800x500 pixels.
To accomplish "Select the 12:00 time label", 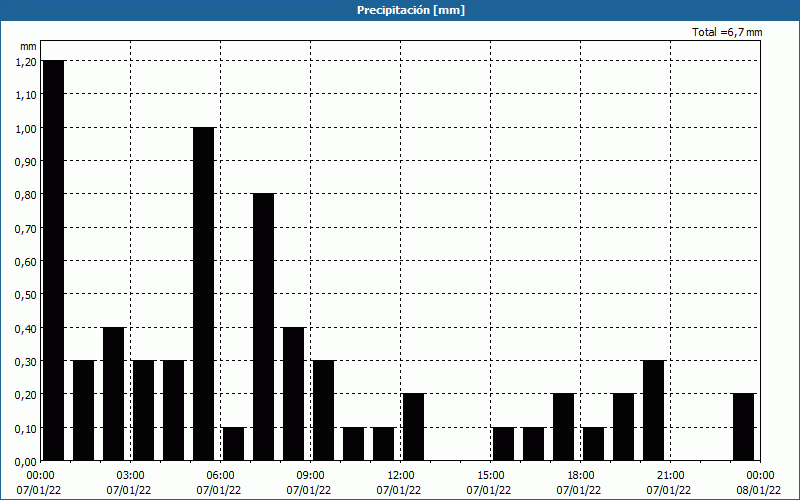I will (401, 476).
